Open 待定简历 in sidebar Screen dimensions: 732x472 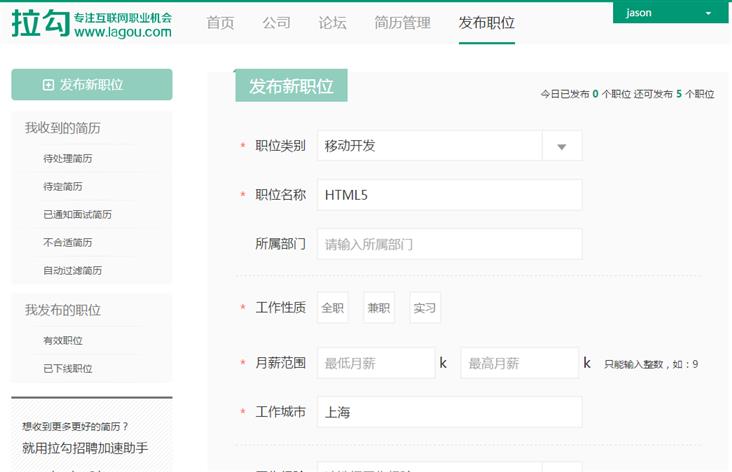tap(63, 186)
